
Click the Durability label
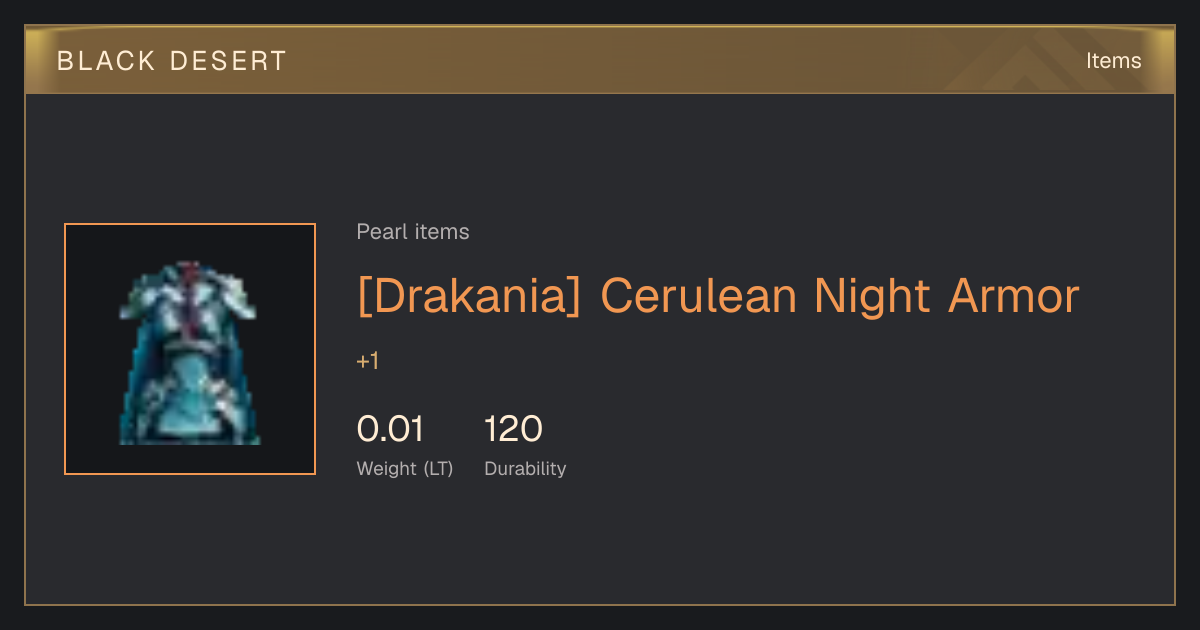pos(525,469)
